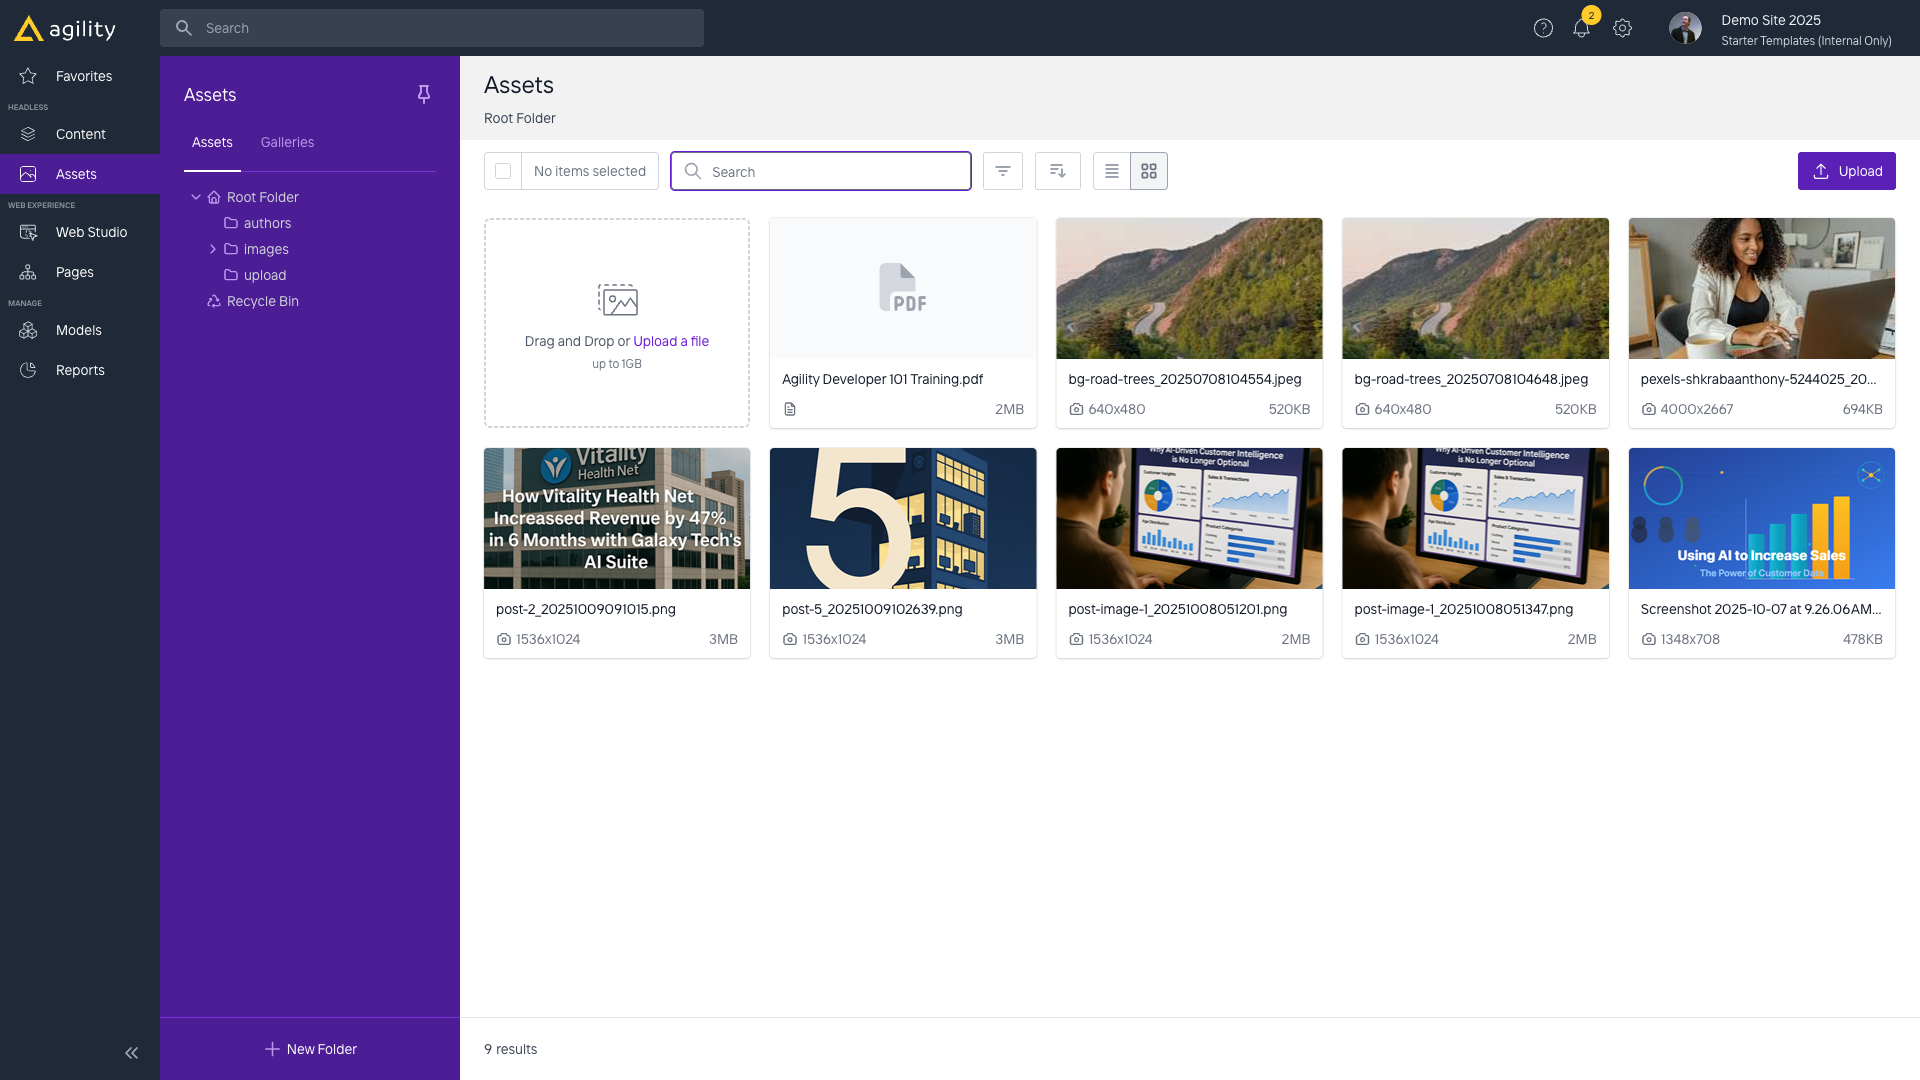
Task: Switch to list view
Action: point(1111,171)
